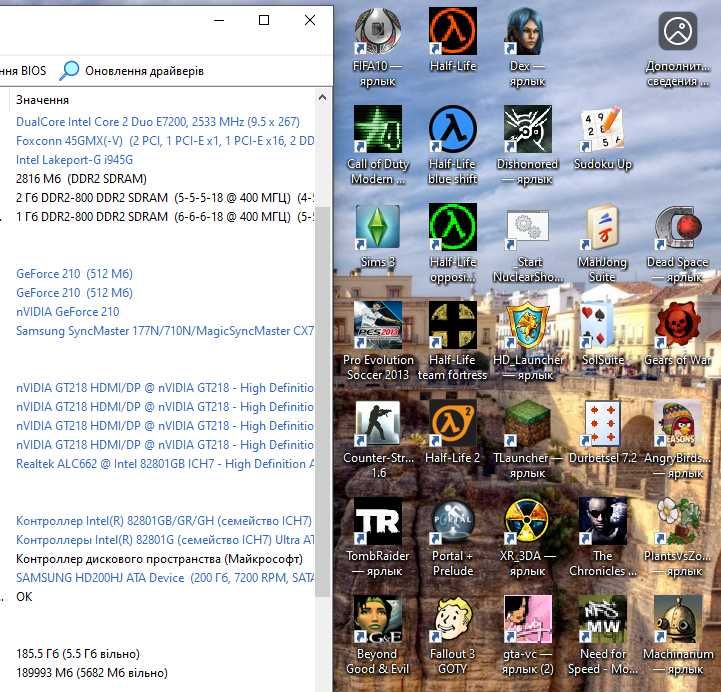Click Контроллер Intel(R) 82801GB/GR/GH link
This screenshot has width=721, height=692.
[x=164, y=521]
